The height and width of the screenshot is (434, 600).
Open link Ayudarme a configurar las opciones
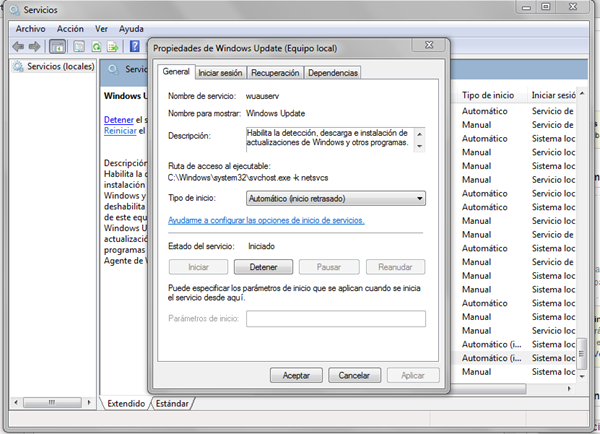(x=266, y=220)
